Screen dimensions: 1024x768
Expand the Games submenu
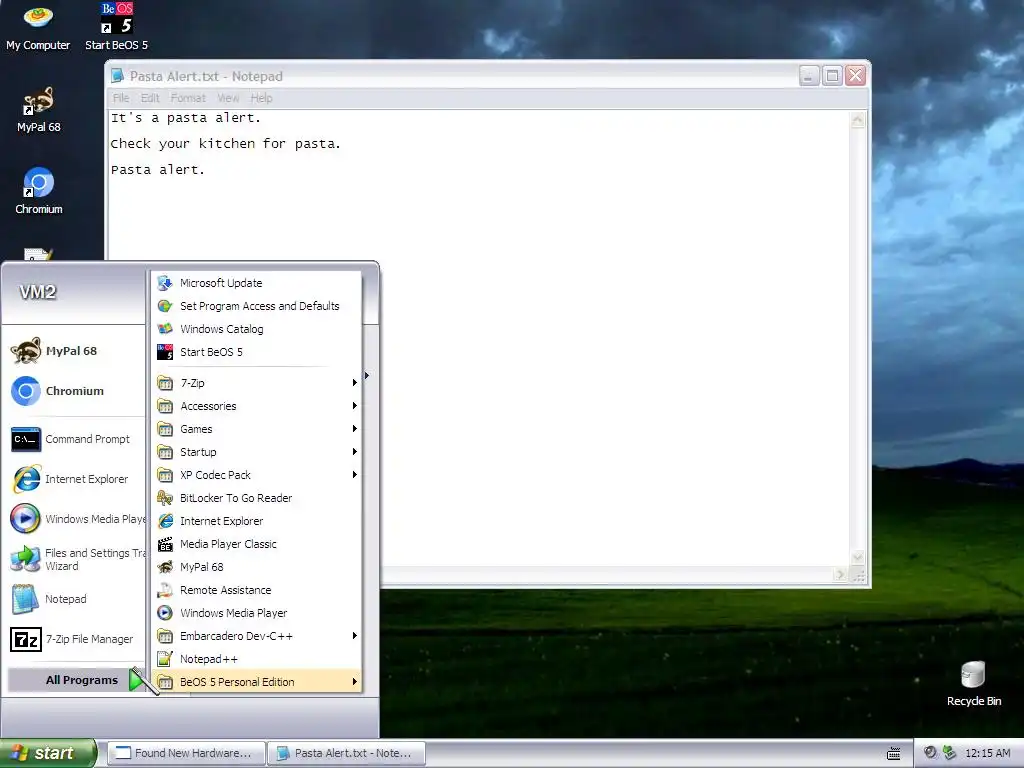point(257,428)
